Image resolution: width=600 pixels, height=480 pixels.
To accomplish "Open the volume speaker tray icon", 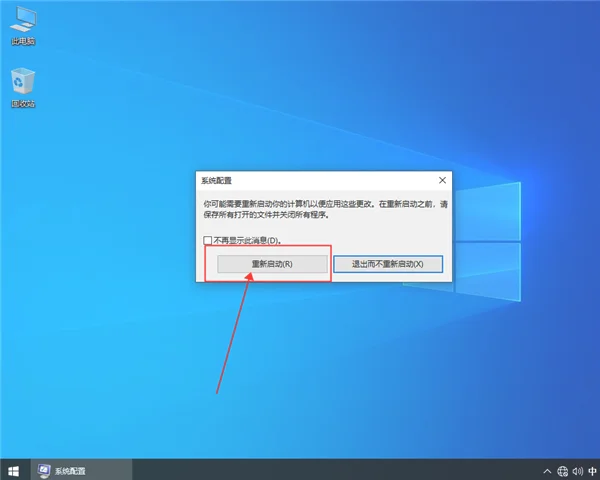I will point(577,471).
